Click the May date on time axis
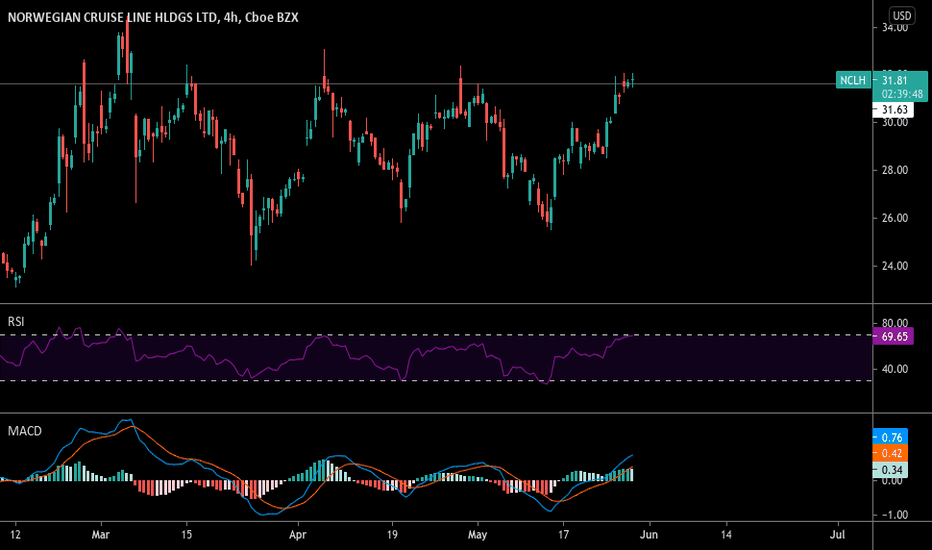The height and width of the screenshot is (550, 932). (477, 535)
